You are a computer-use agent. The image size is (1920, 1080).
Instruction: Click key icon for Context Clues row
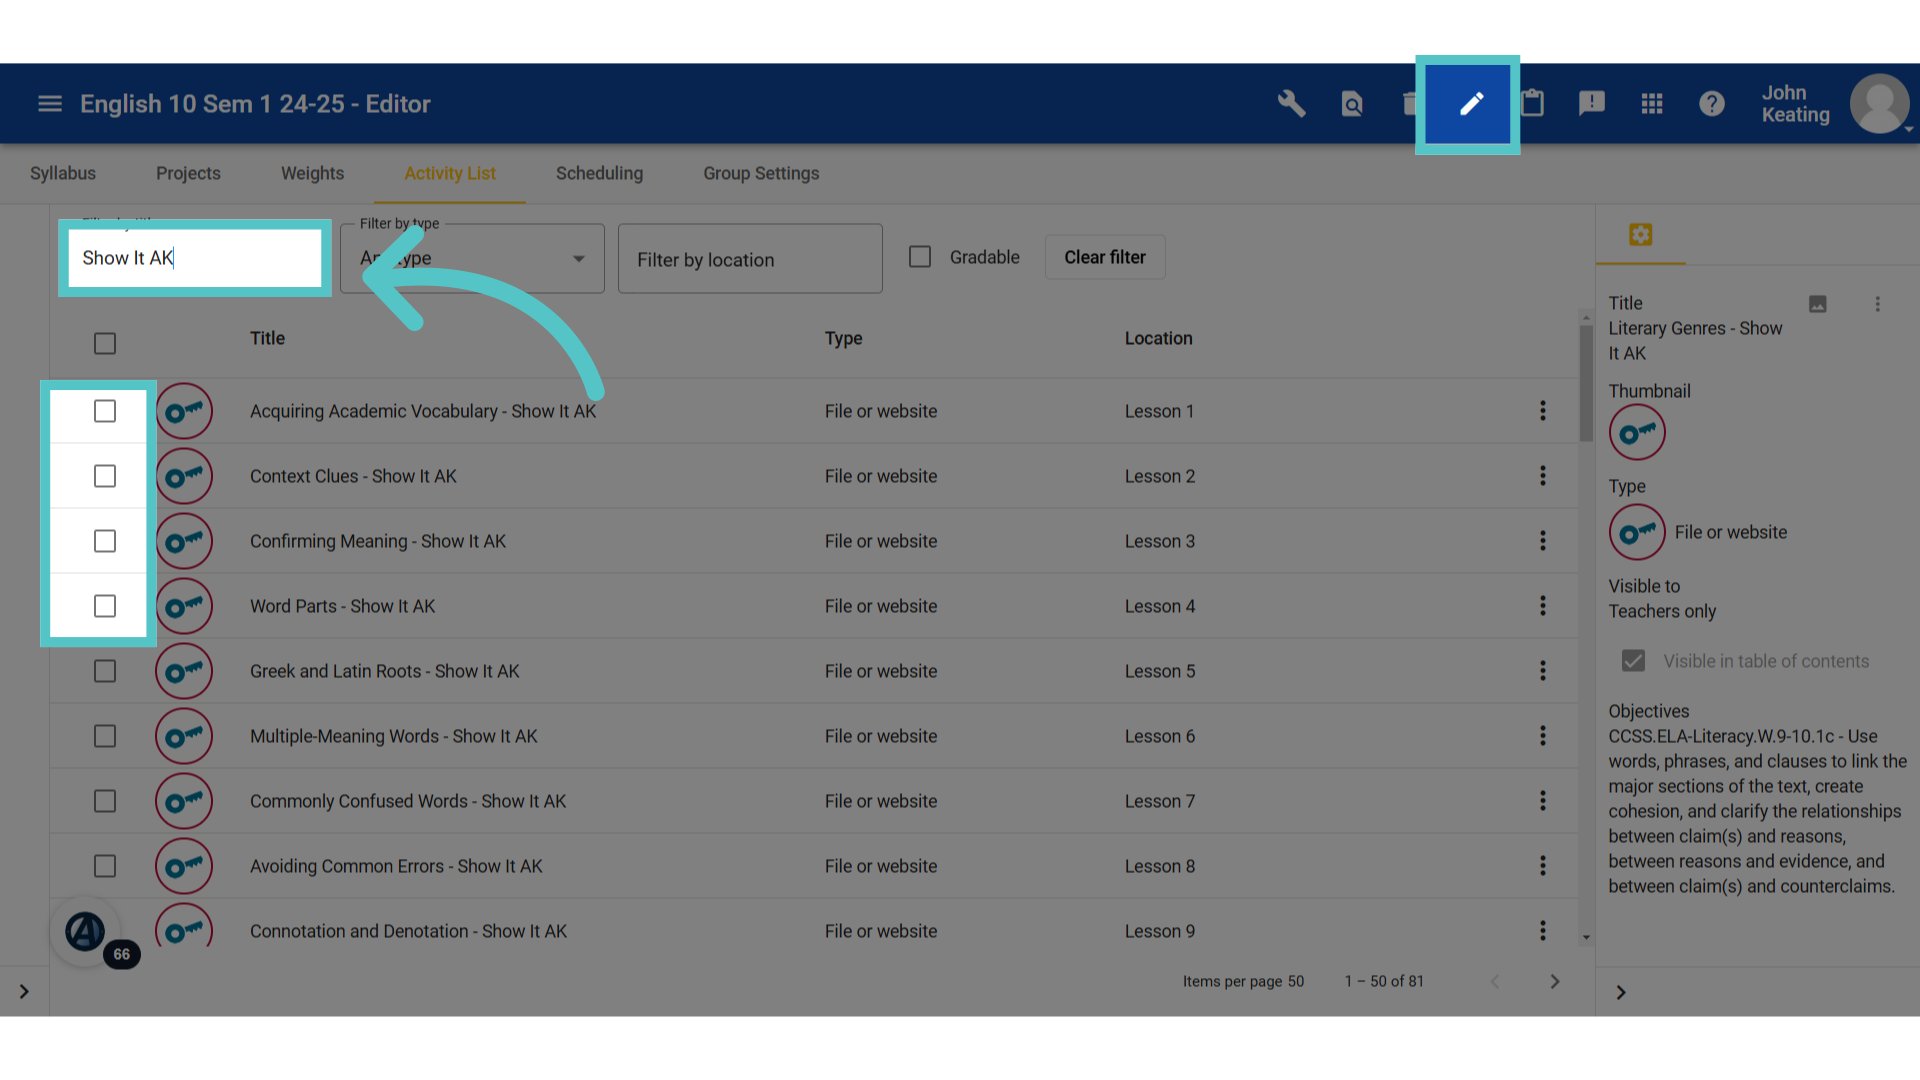point(184,476)
